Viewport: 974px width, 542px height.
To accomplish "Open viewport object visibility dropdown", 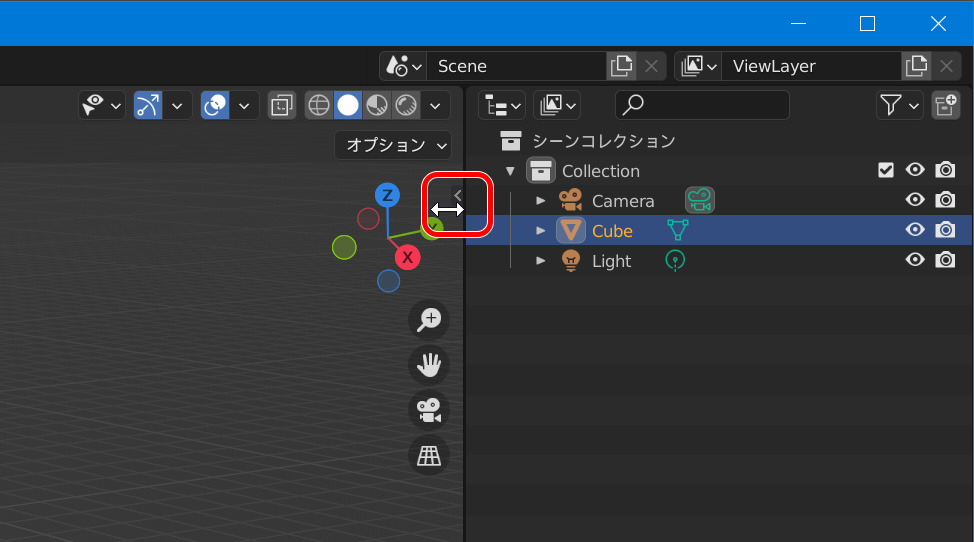I will pyautogui.click(x=102, y=106).
